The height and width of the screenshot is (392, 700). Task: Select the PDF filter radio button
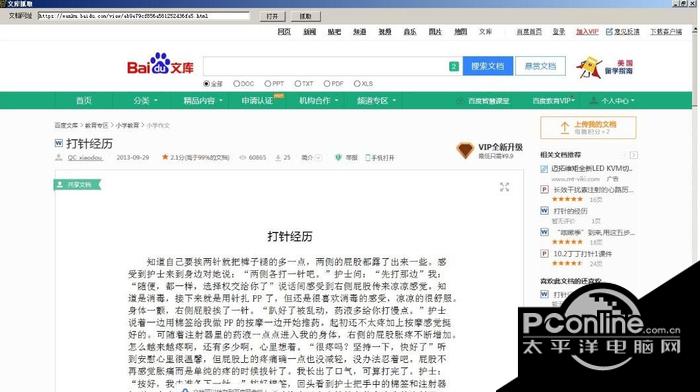(327, 83)
